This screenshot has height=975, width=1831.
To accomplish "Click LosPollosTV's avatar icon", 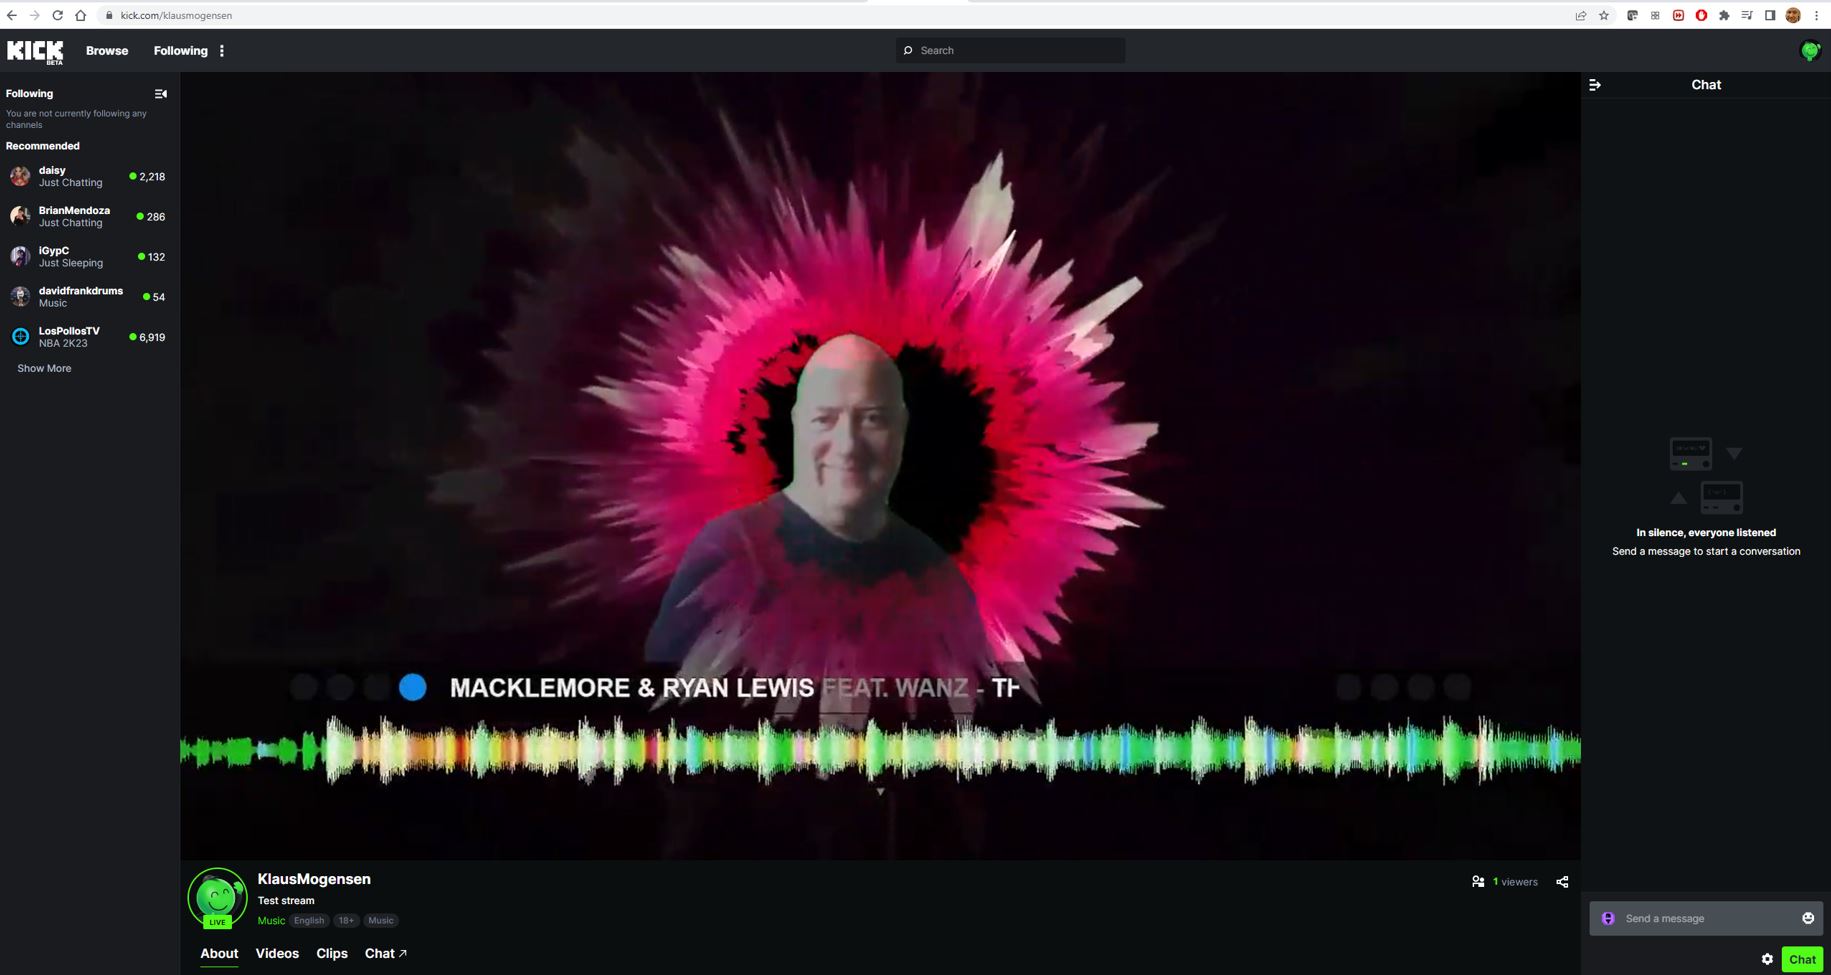I will (20, 337).
